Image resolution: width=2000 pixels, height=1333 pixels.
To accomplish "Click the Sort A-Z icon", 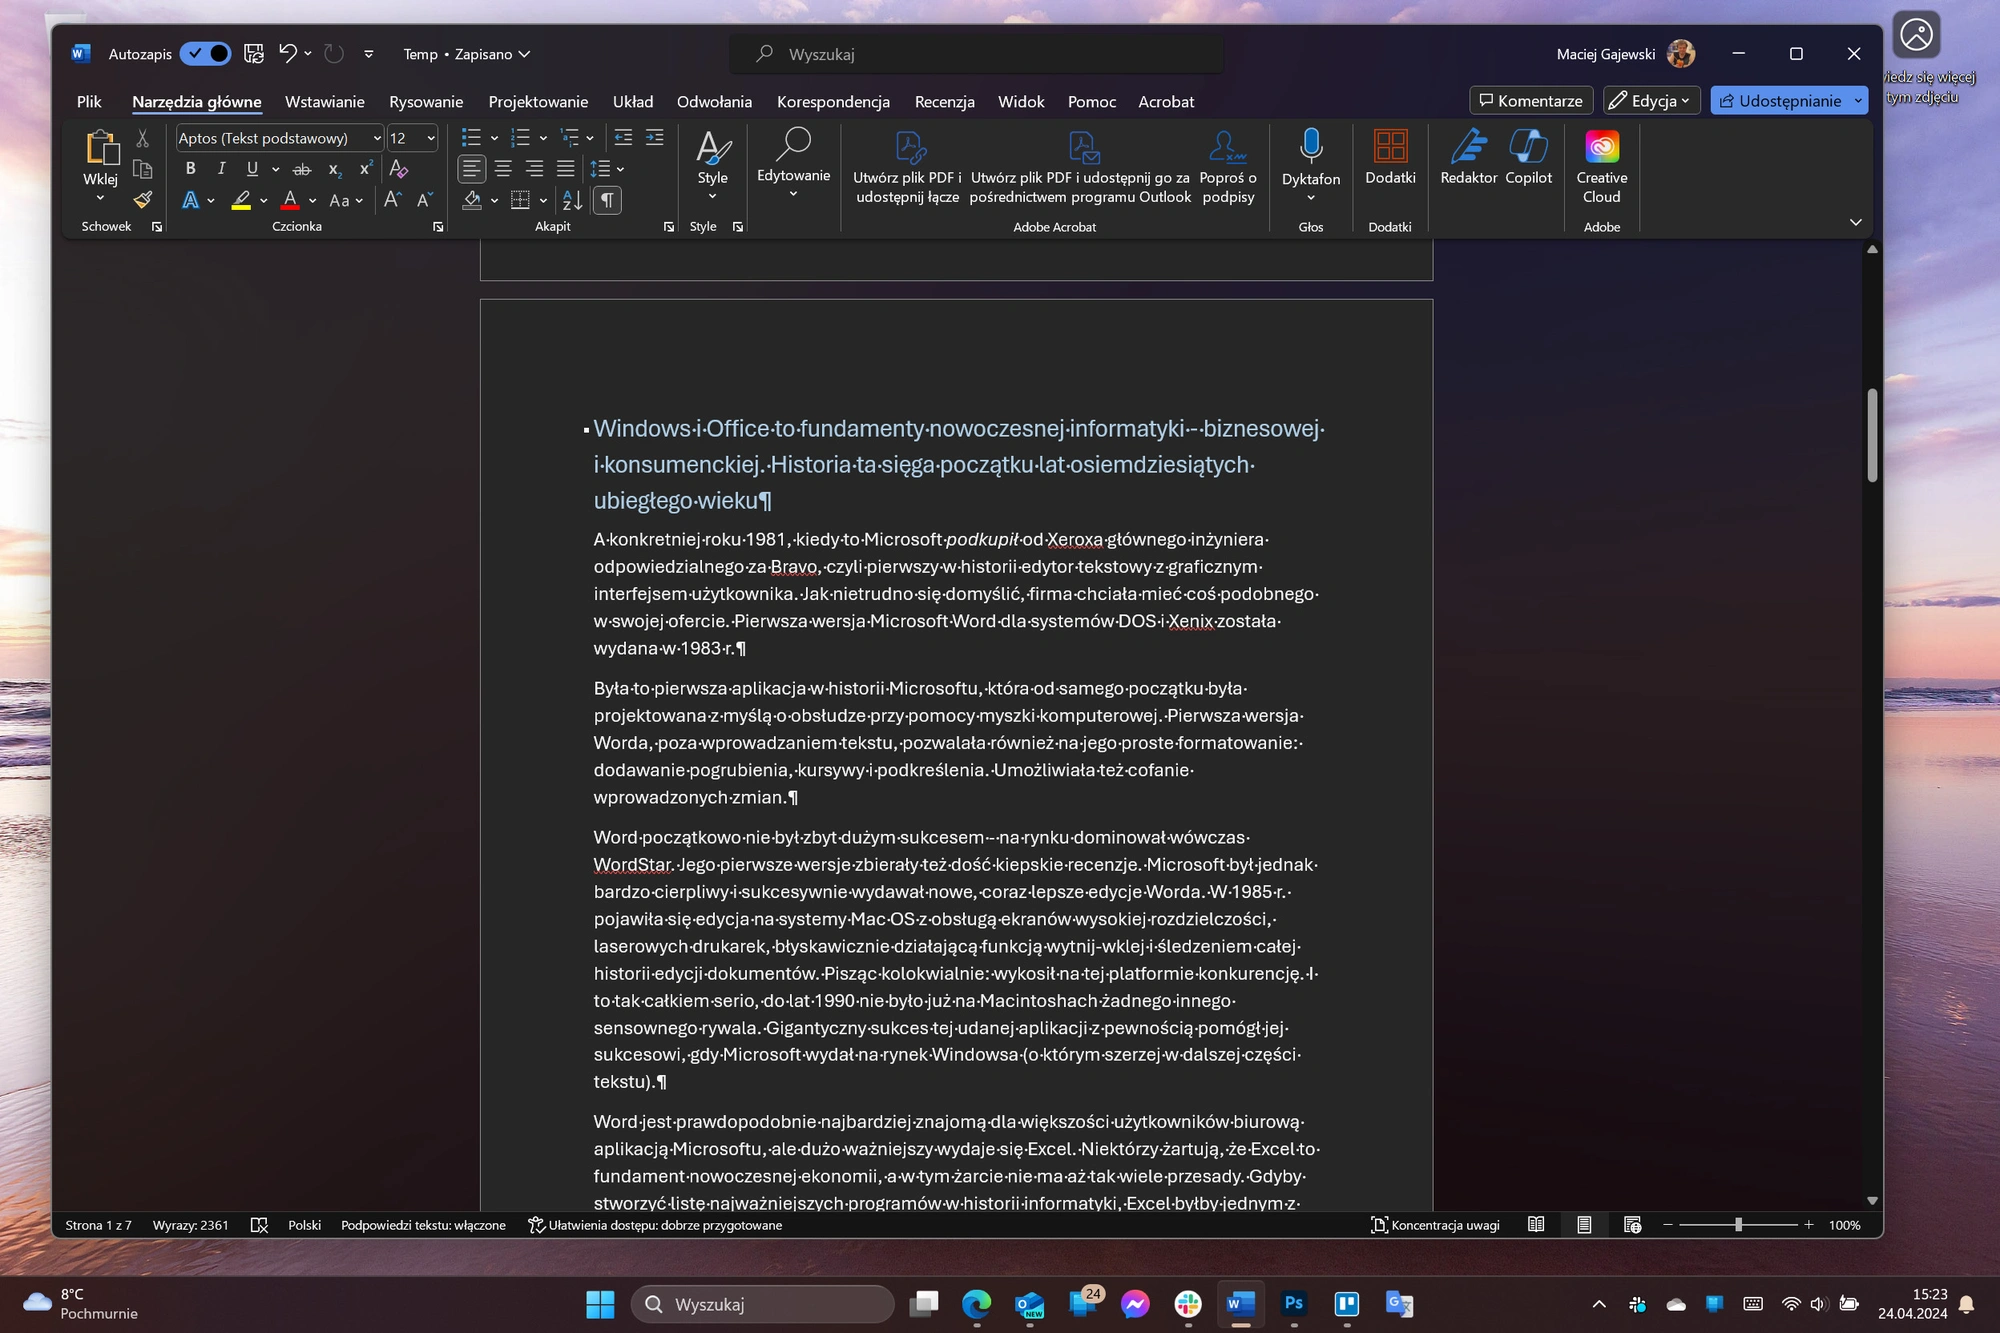I will click(x=572, y=200).
